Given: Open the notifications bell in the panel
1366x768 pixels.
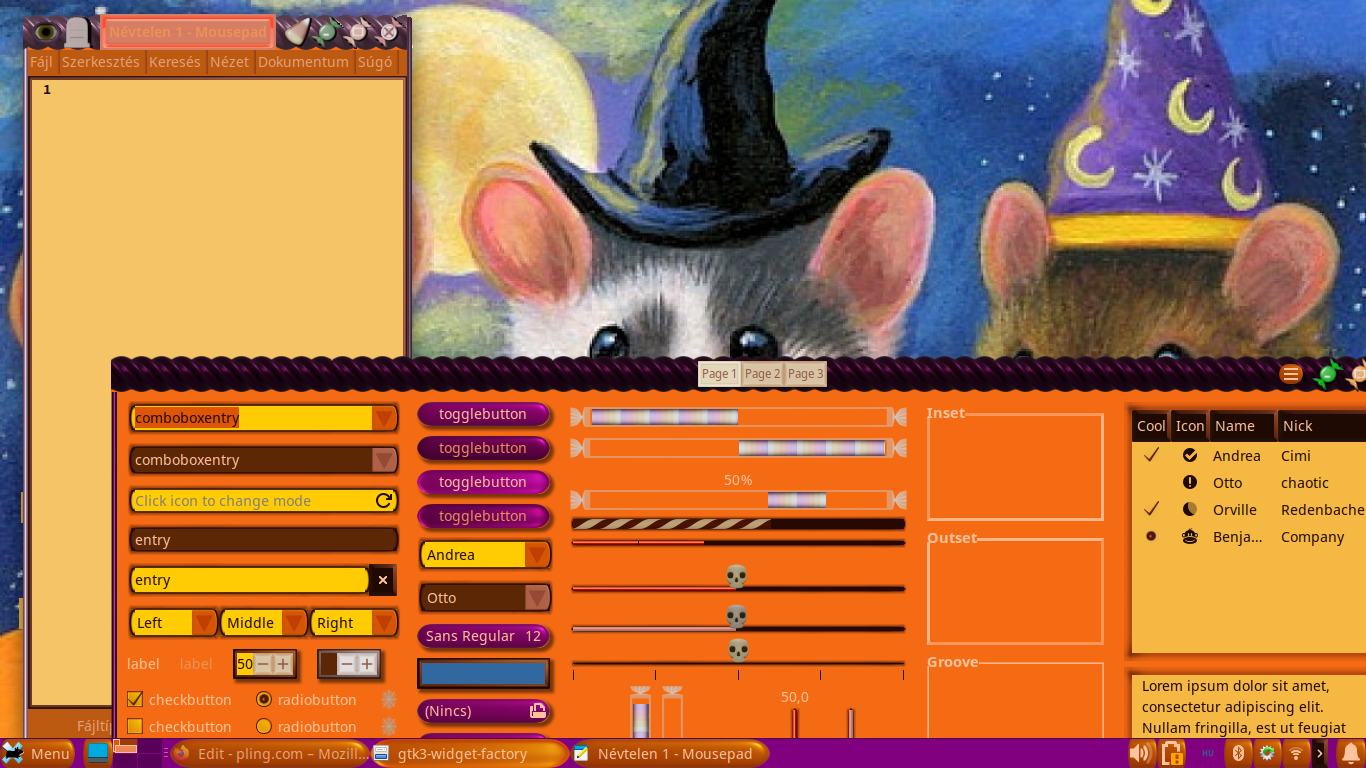Looking at the screenshot, I should (1351, 753).
